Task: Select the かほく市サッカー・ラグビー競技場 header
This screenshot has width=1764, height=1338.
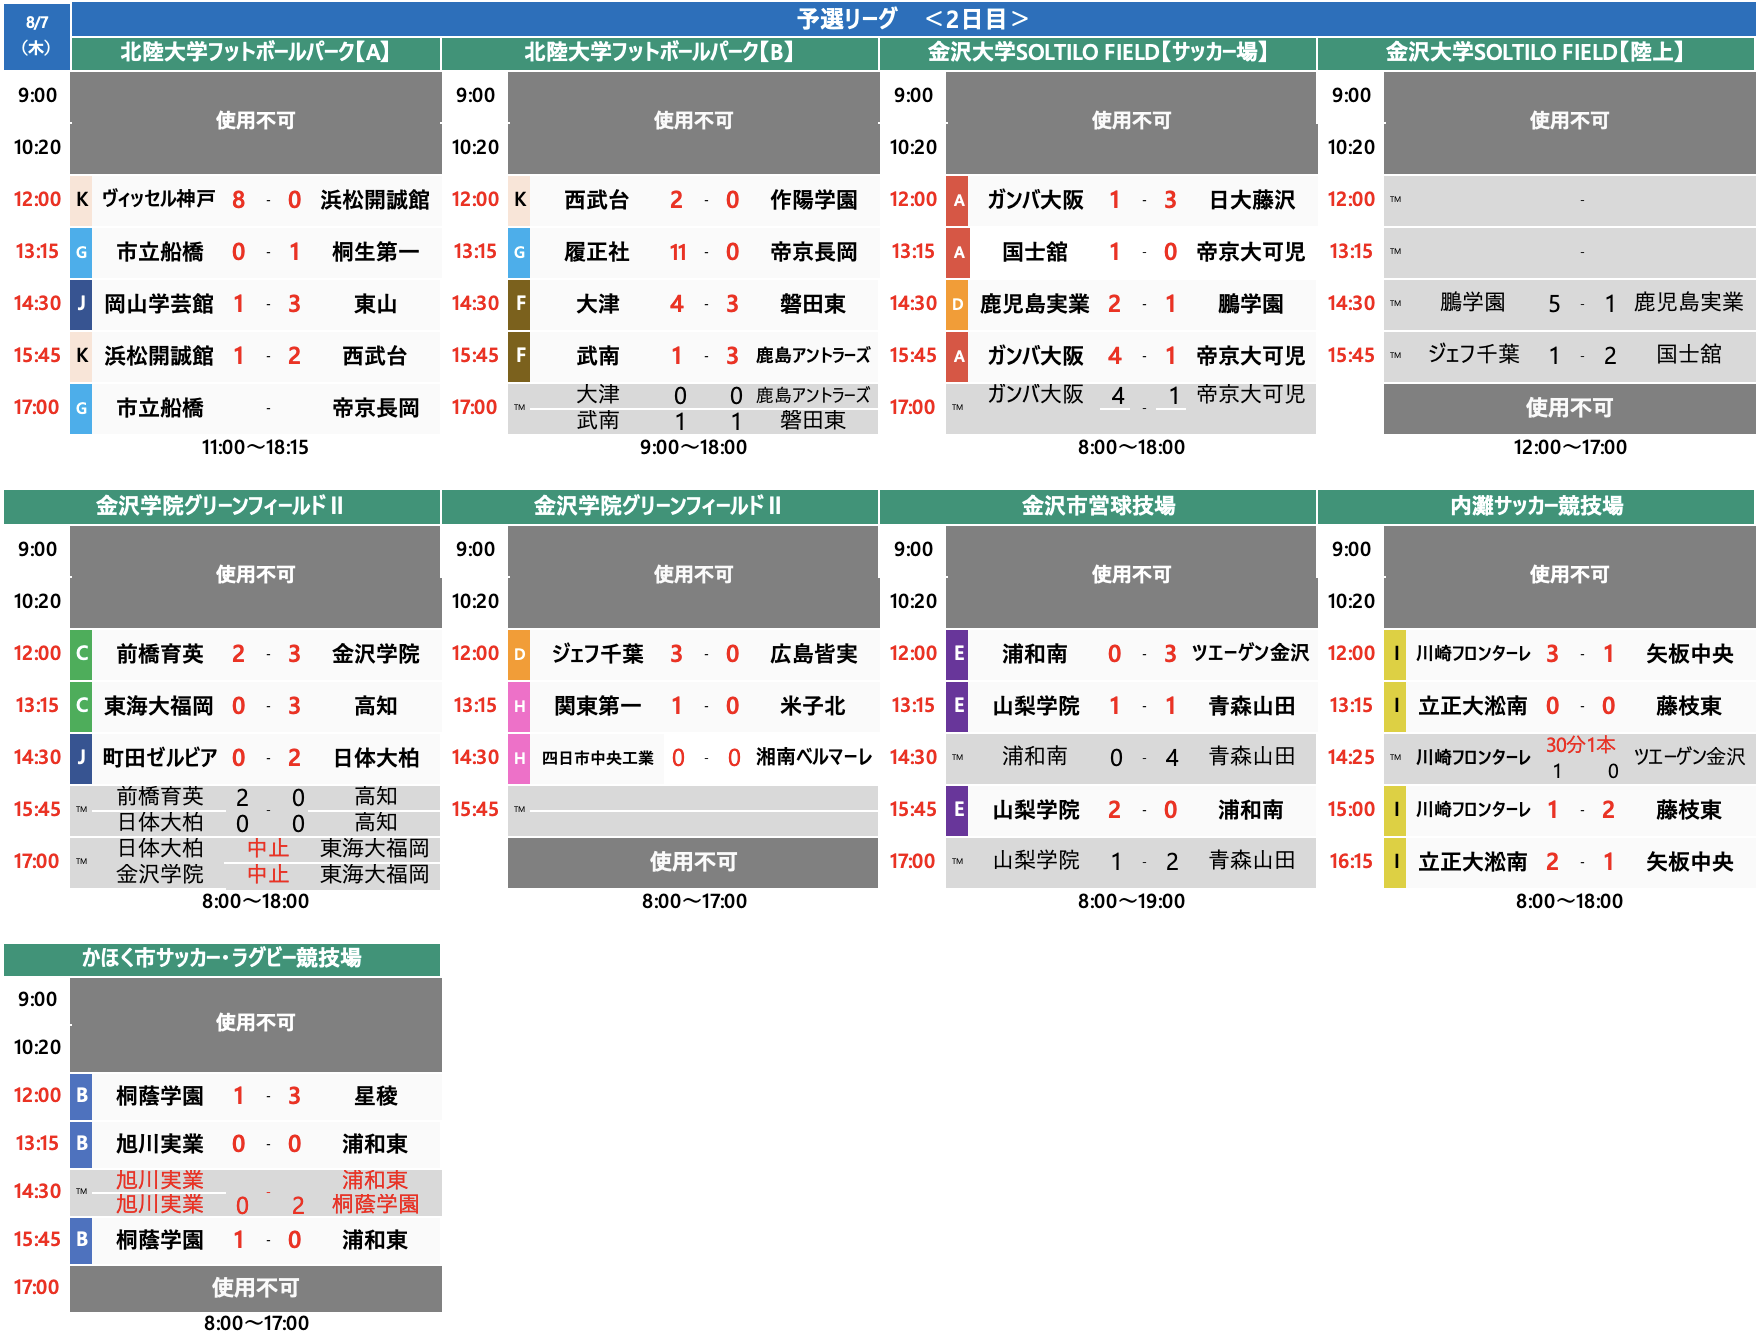Action: coord(222,958)
